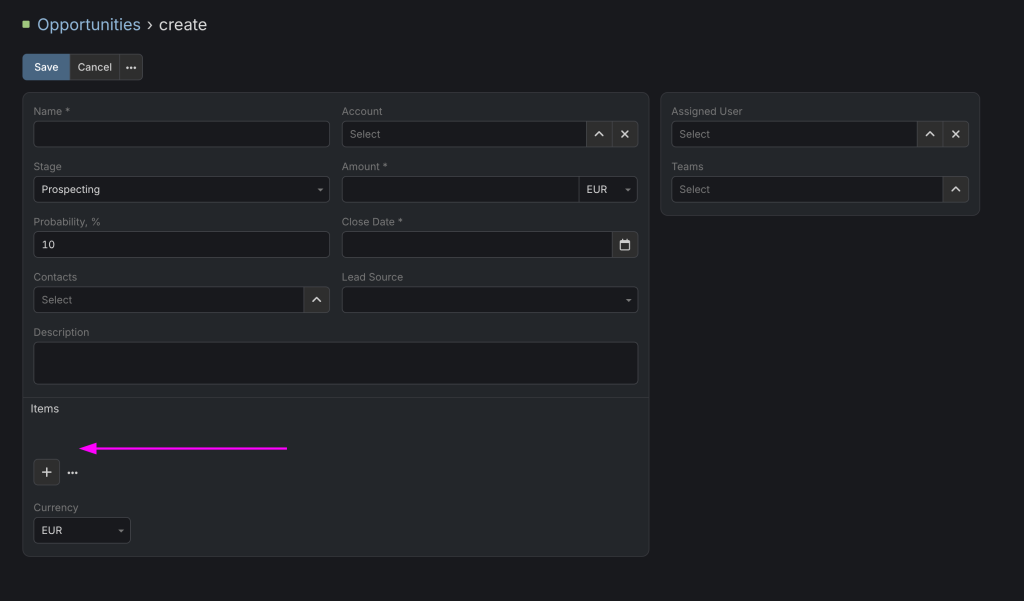Go to Opportunities breadcrumb link
Screen dimensions: 1024x601
(x=88, y=25)
